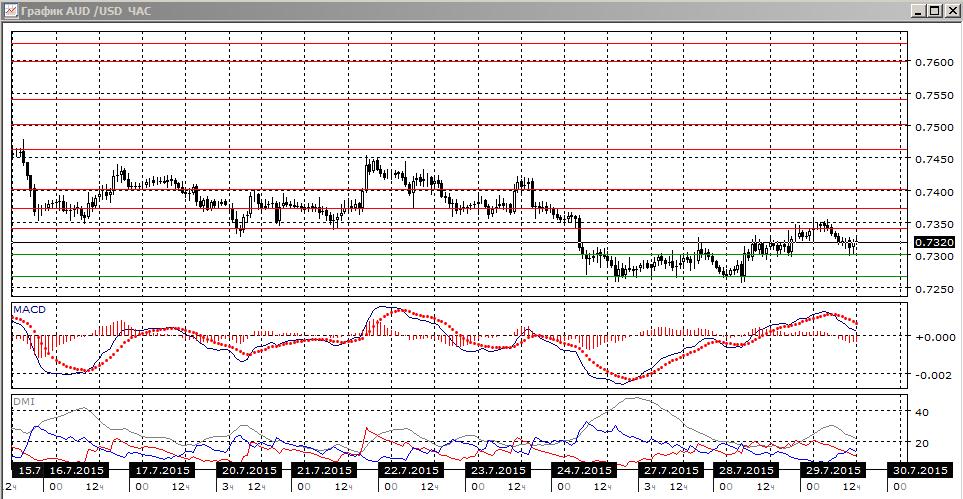The width and height of the screenshot is (963, 499).
Task: Click the 16.7.2015 date label
Action: tap(76, 471)
